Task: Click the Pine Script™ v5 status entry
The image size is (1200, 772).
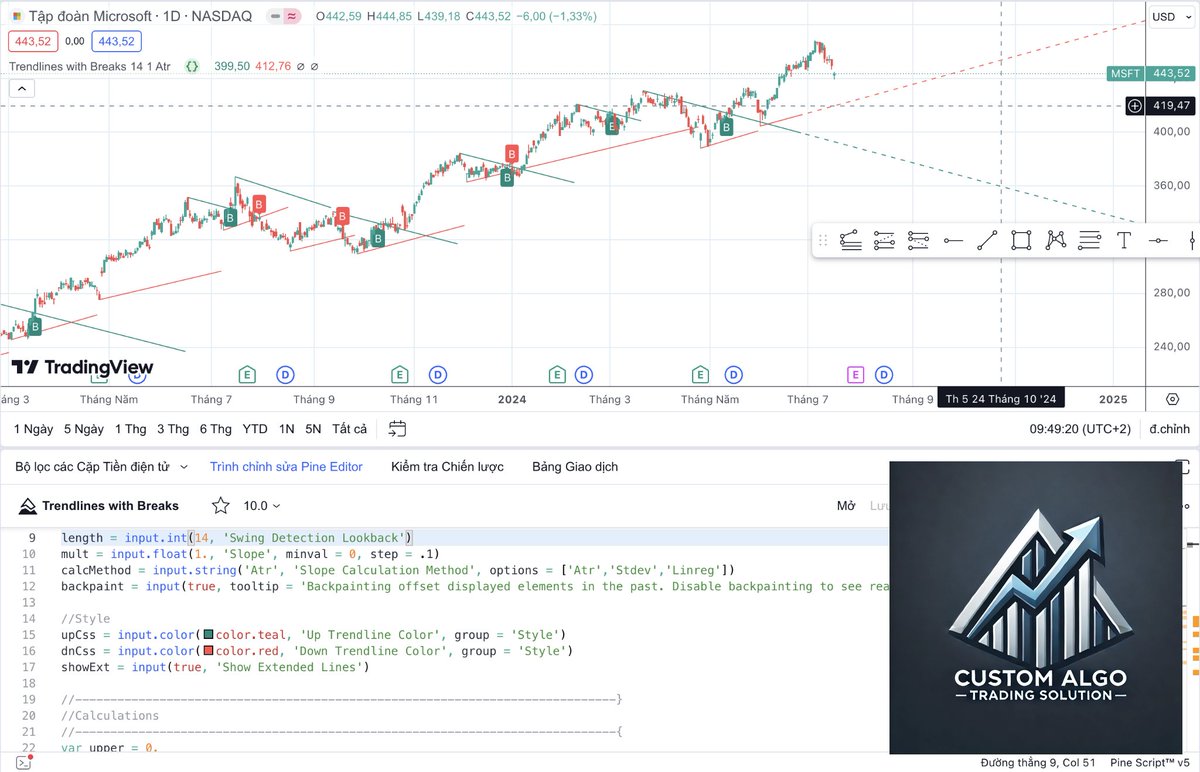Action: coord(1150,763)
